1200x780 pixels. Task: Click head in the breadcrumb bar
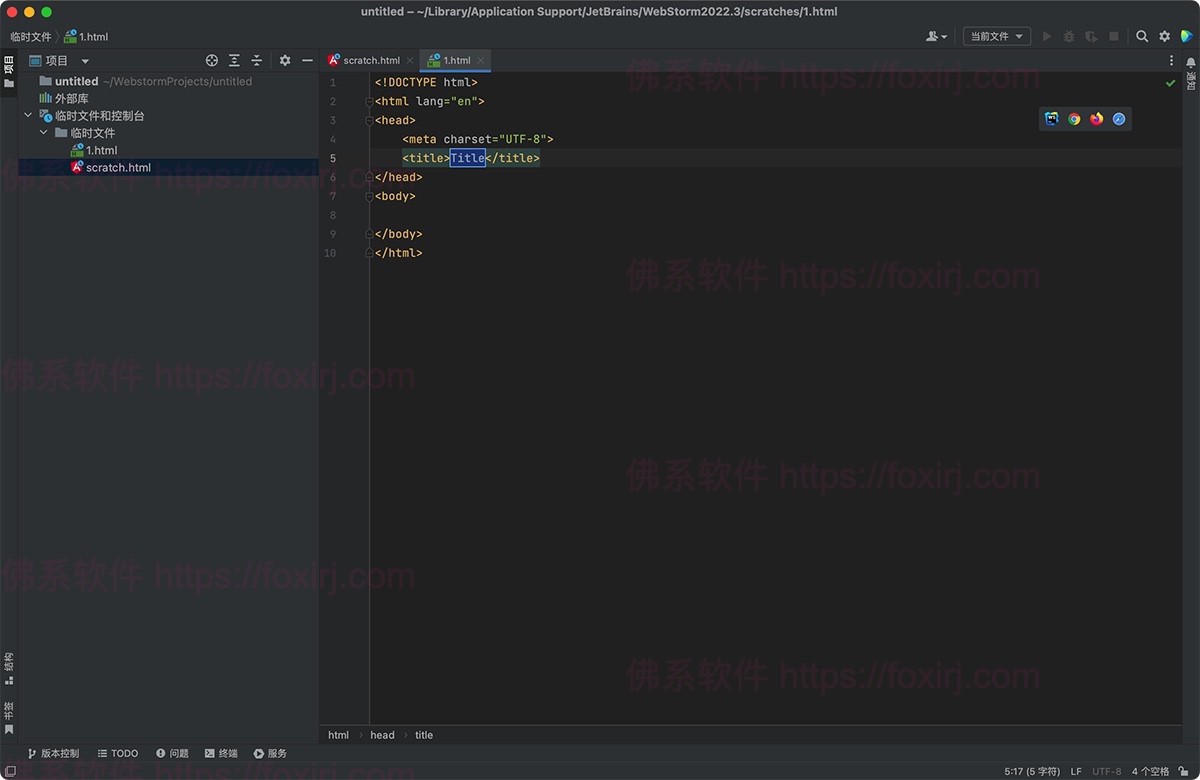382,735
